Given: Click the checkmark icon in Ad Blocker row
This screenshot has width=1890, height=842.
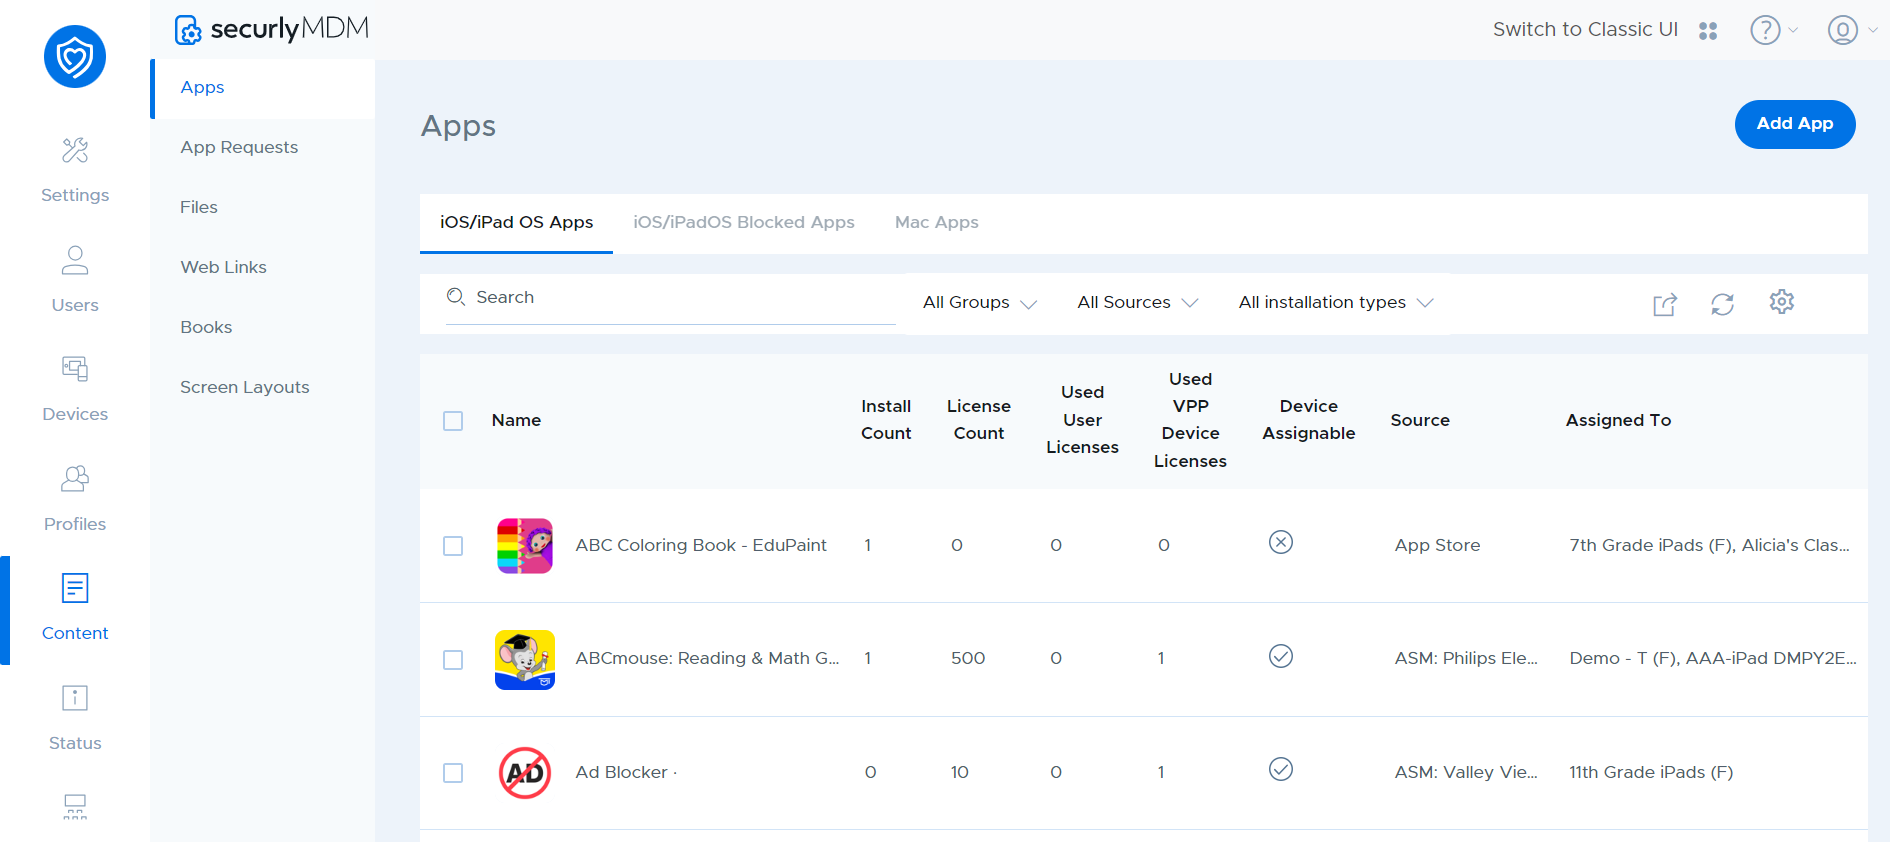Looking at the screenshot, I should [x=1281, y=769].
